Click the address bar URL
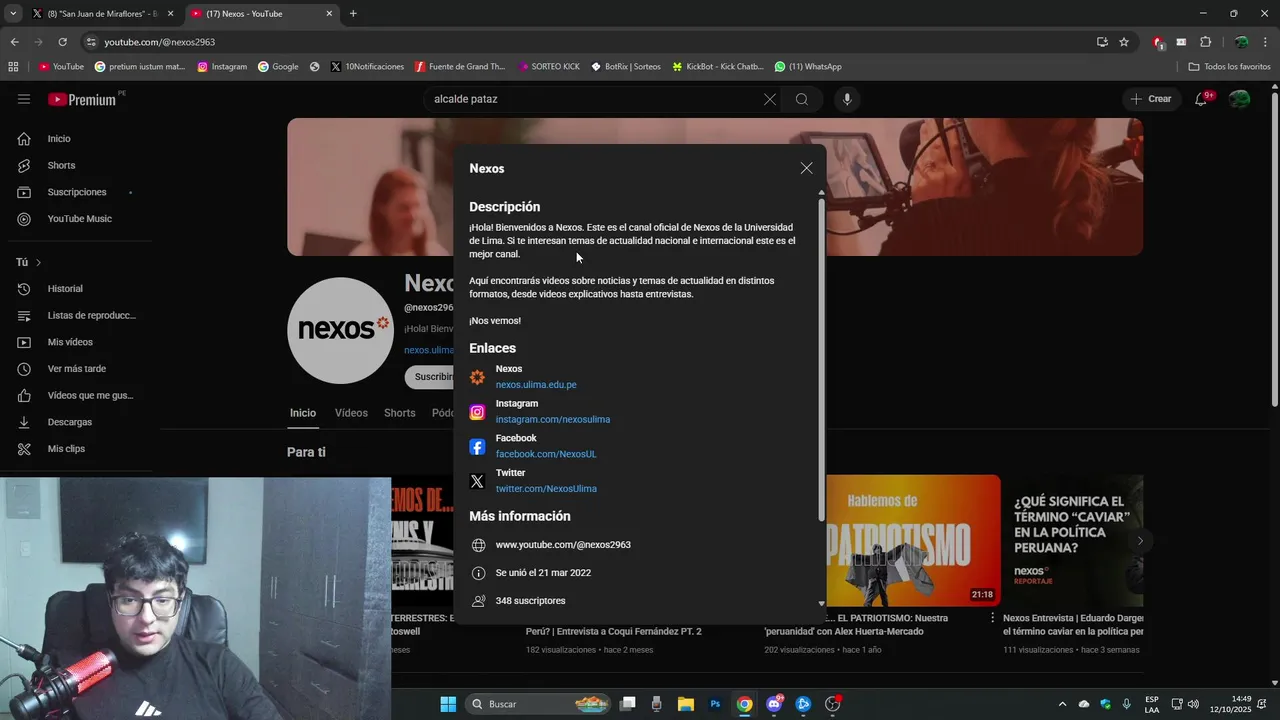Viewport: 1280px width, 720px height. click(x=160, y=42)
